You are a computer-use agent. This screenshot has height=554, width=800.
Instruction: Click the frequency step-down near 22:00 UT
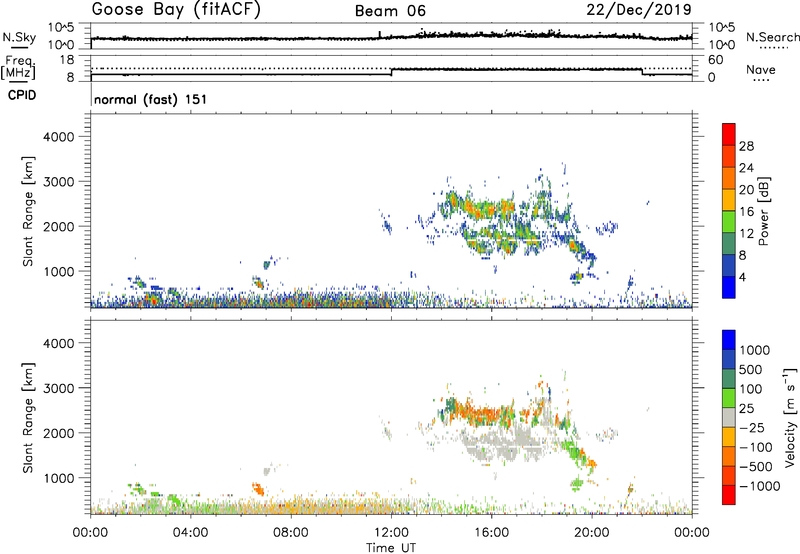tap(642, 72)
